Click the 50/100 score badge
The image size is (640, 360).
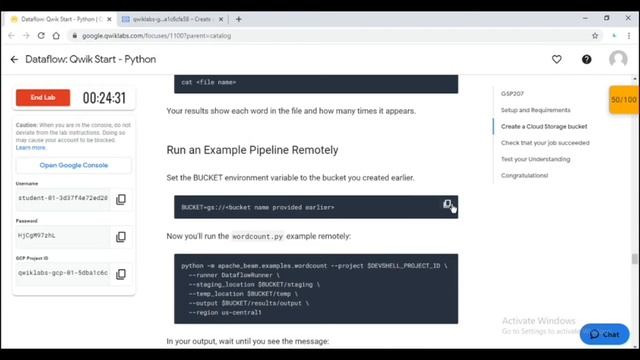pos(624,100)
